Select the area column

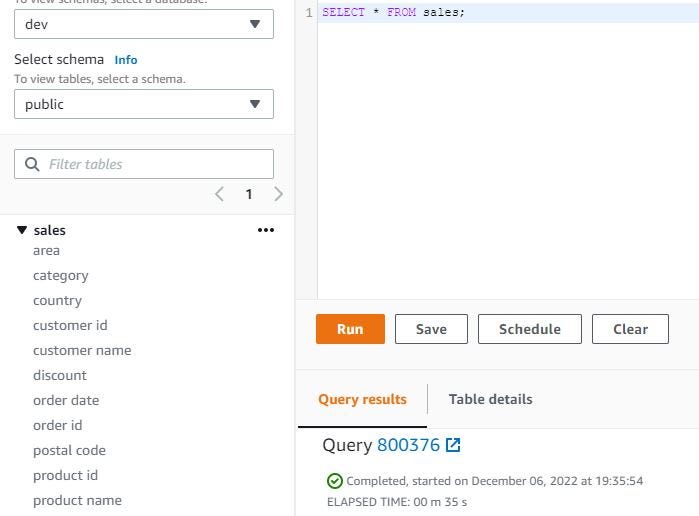tap(46, 251)
